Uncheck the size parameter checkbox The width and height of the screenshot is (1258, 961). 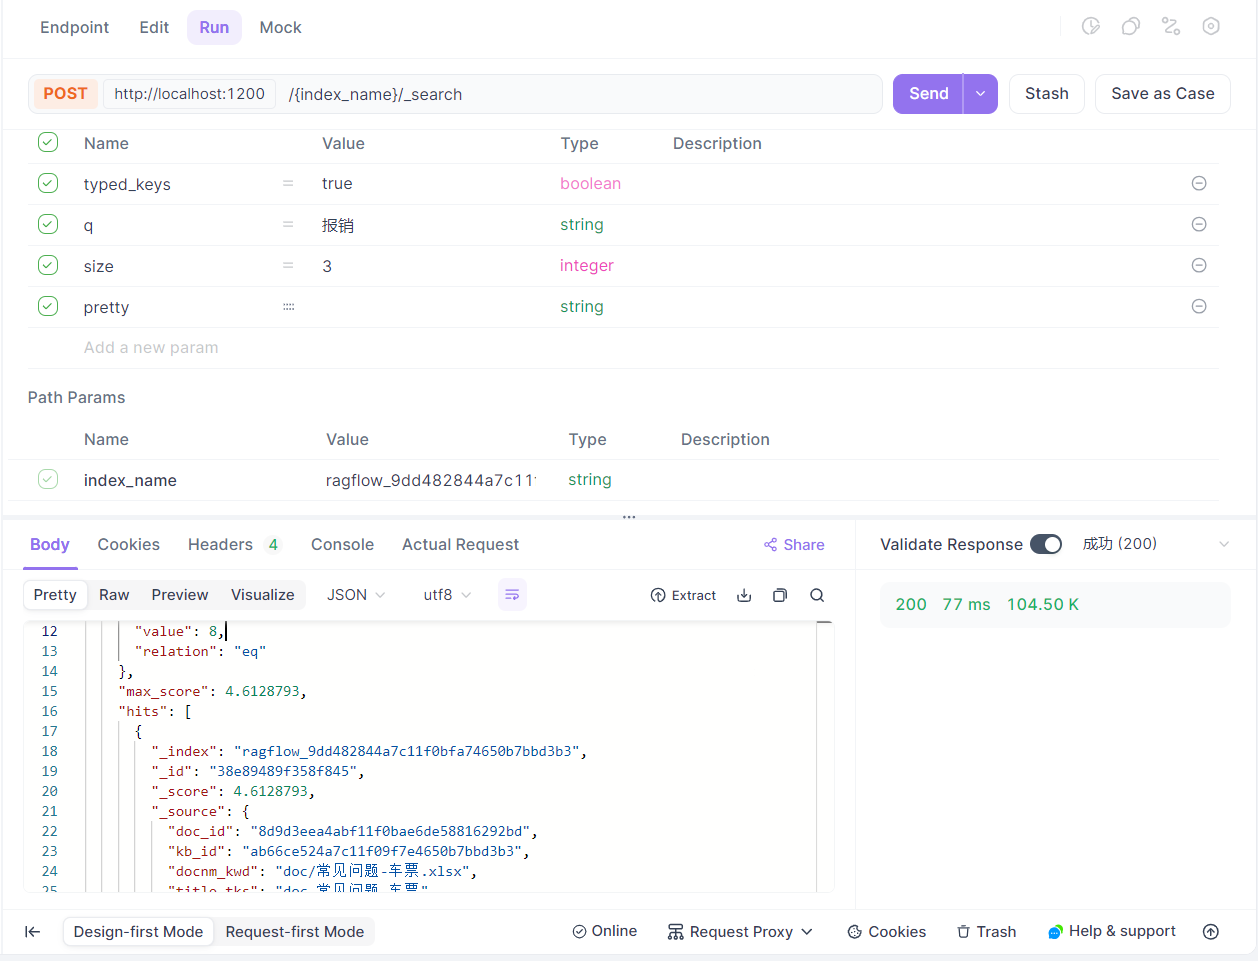[48, 265]
